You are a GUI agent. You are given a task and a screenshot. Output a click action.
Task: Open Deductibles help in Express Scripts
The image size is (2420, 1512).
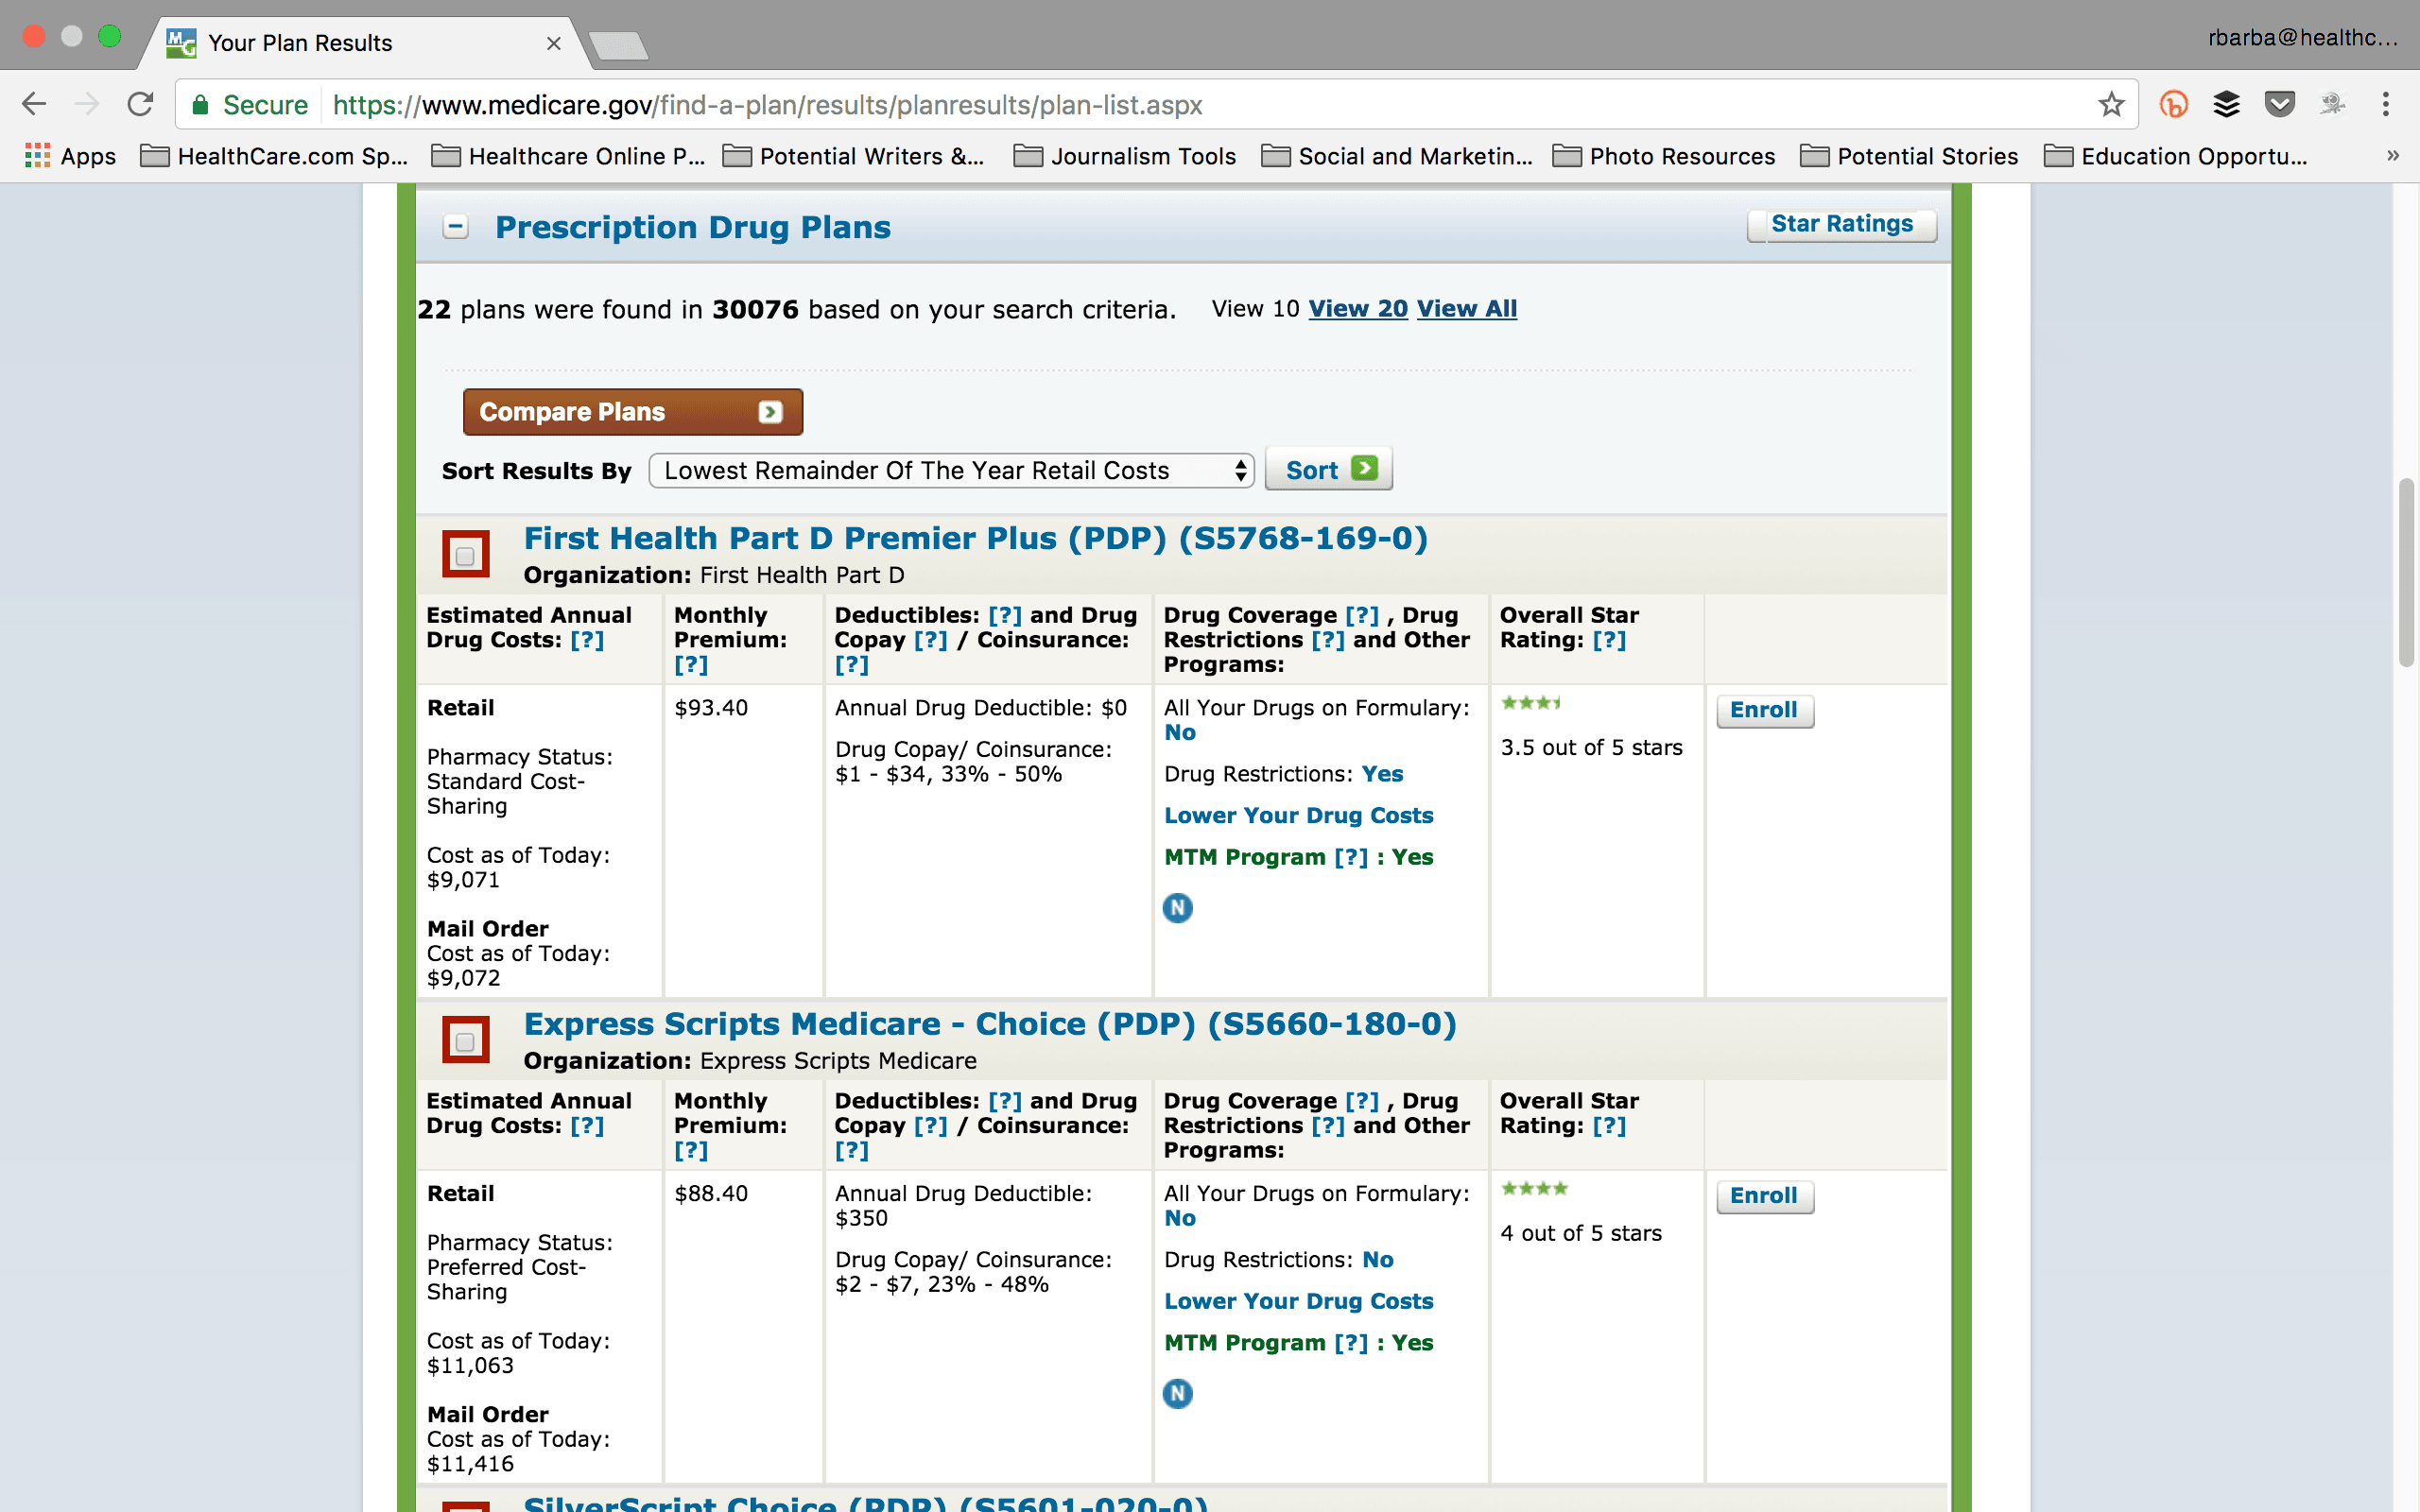pyautogui.click(x=1005, y=1101)
